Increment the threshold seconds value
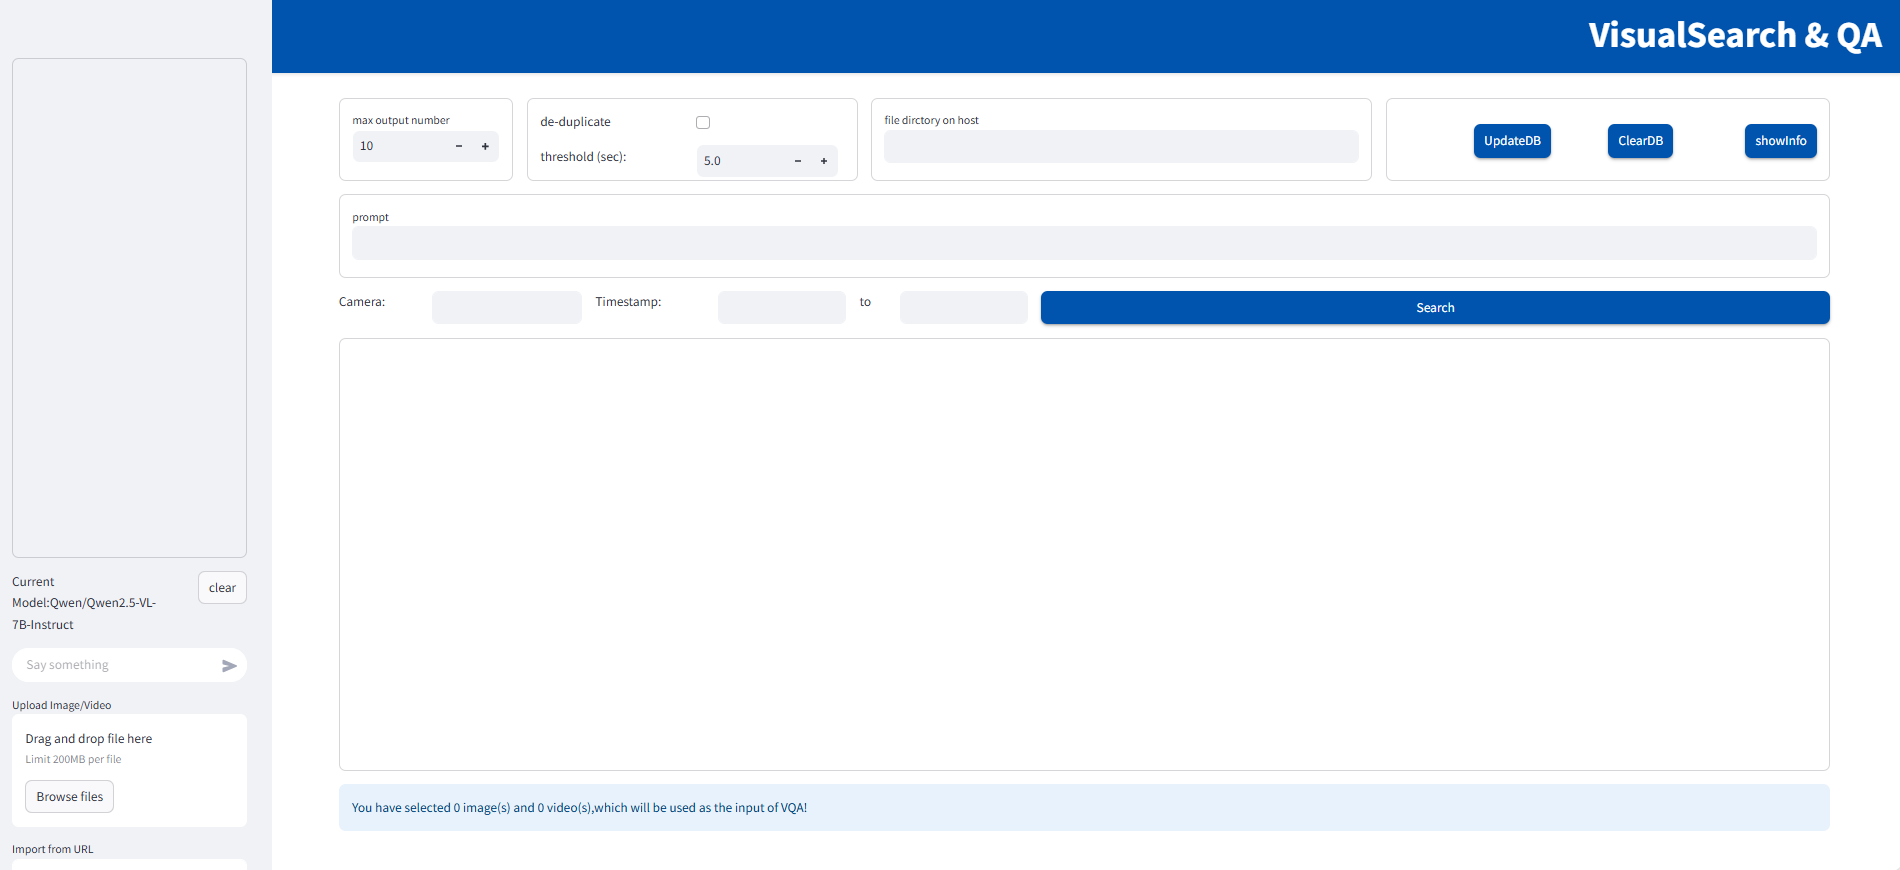 coord(824,161)
